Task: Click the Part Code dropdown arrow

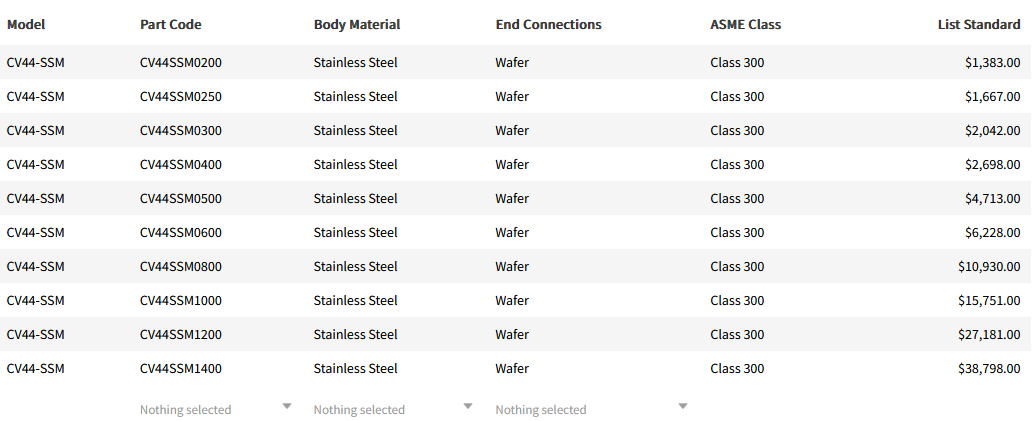Action: tap(287, 406)
